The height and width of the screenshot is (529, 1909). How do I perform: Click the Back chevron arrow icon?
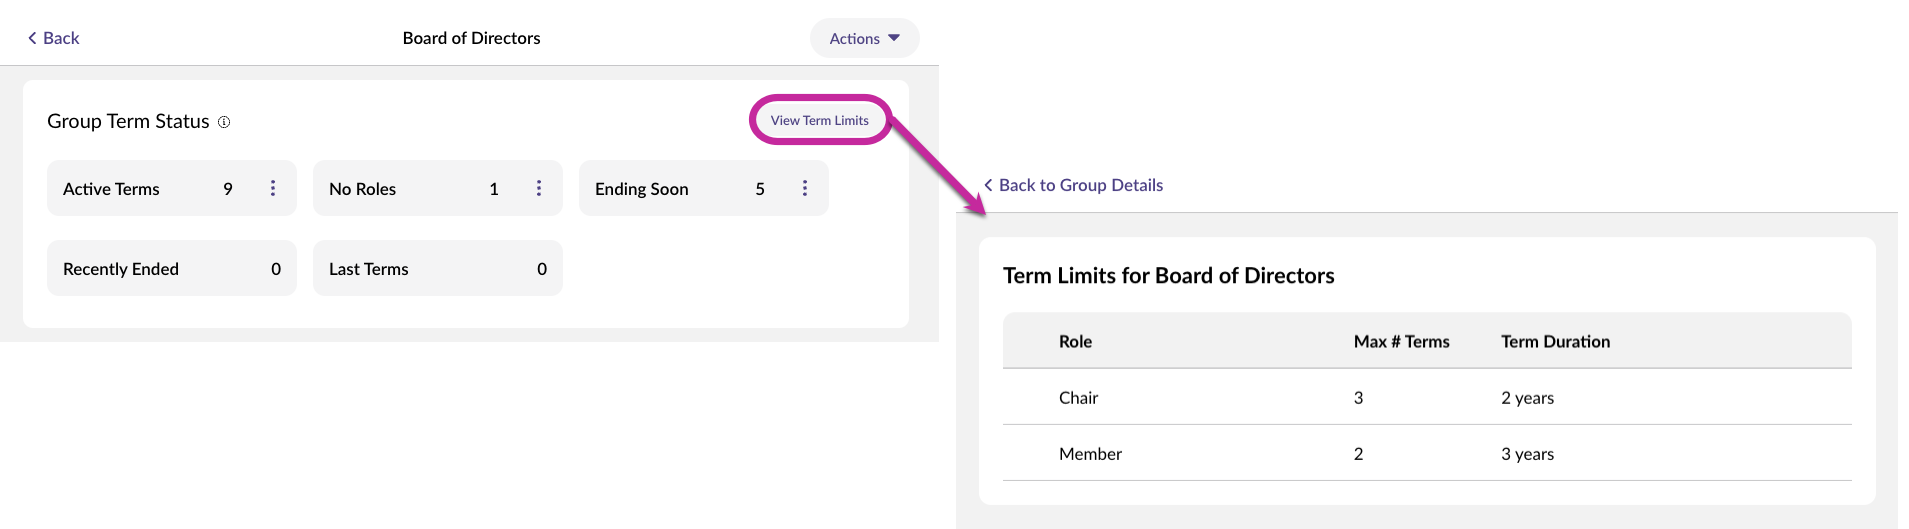point(32,38)
